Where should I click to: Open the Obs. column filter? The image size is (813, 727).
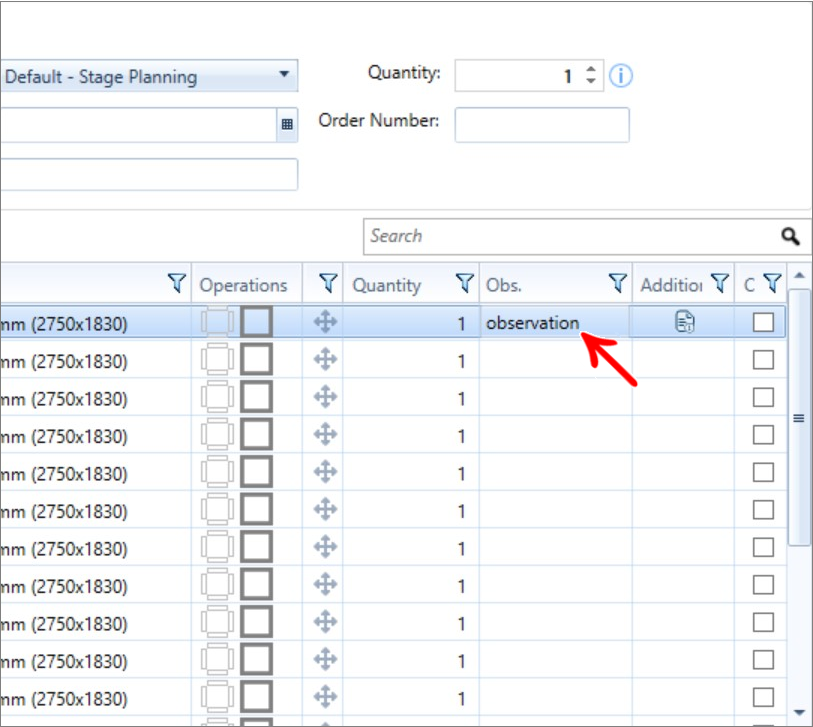click(x=618, y=283)
